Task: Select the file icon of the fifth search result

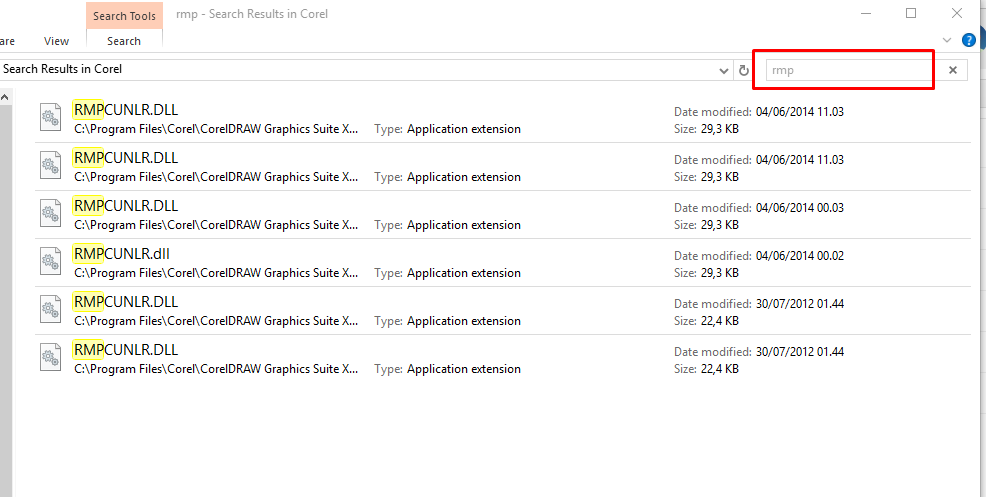Action: 50,310
